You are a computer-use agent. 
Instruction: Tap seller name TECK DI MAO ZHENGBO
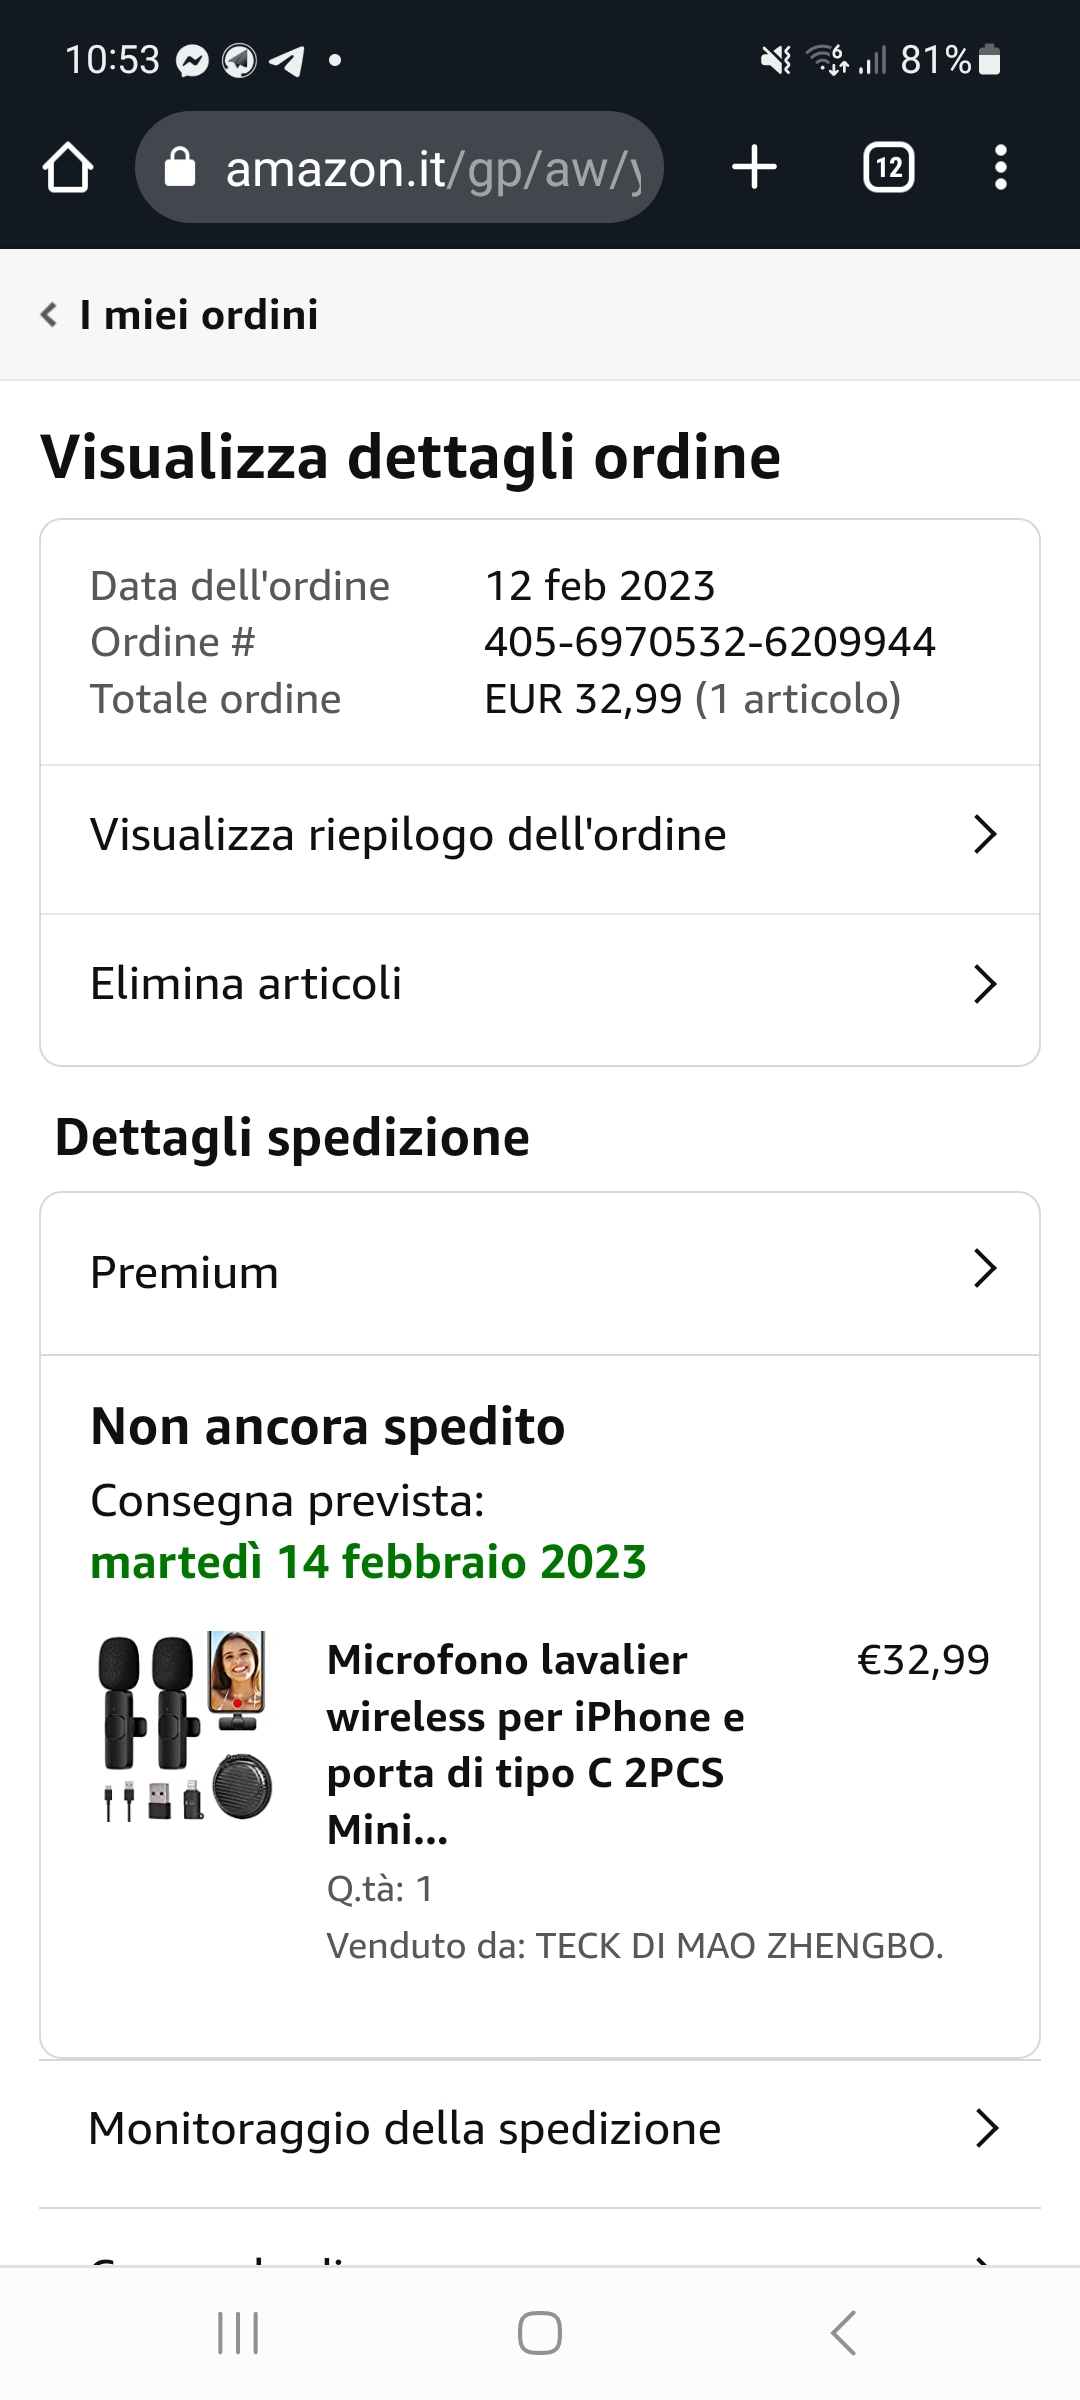[x=739, y=1946]
